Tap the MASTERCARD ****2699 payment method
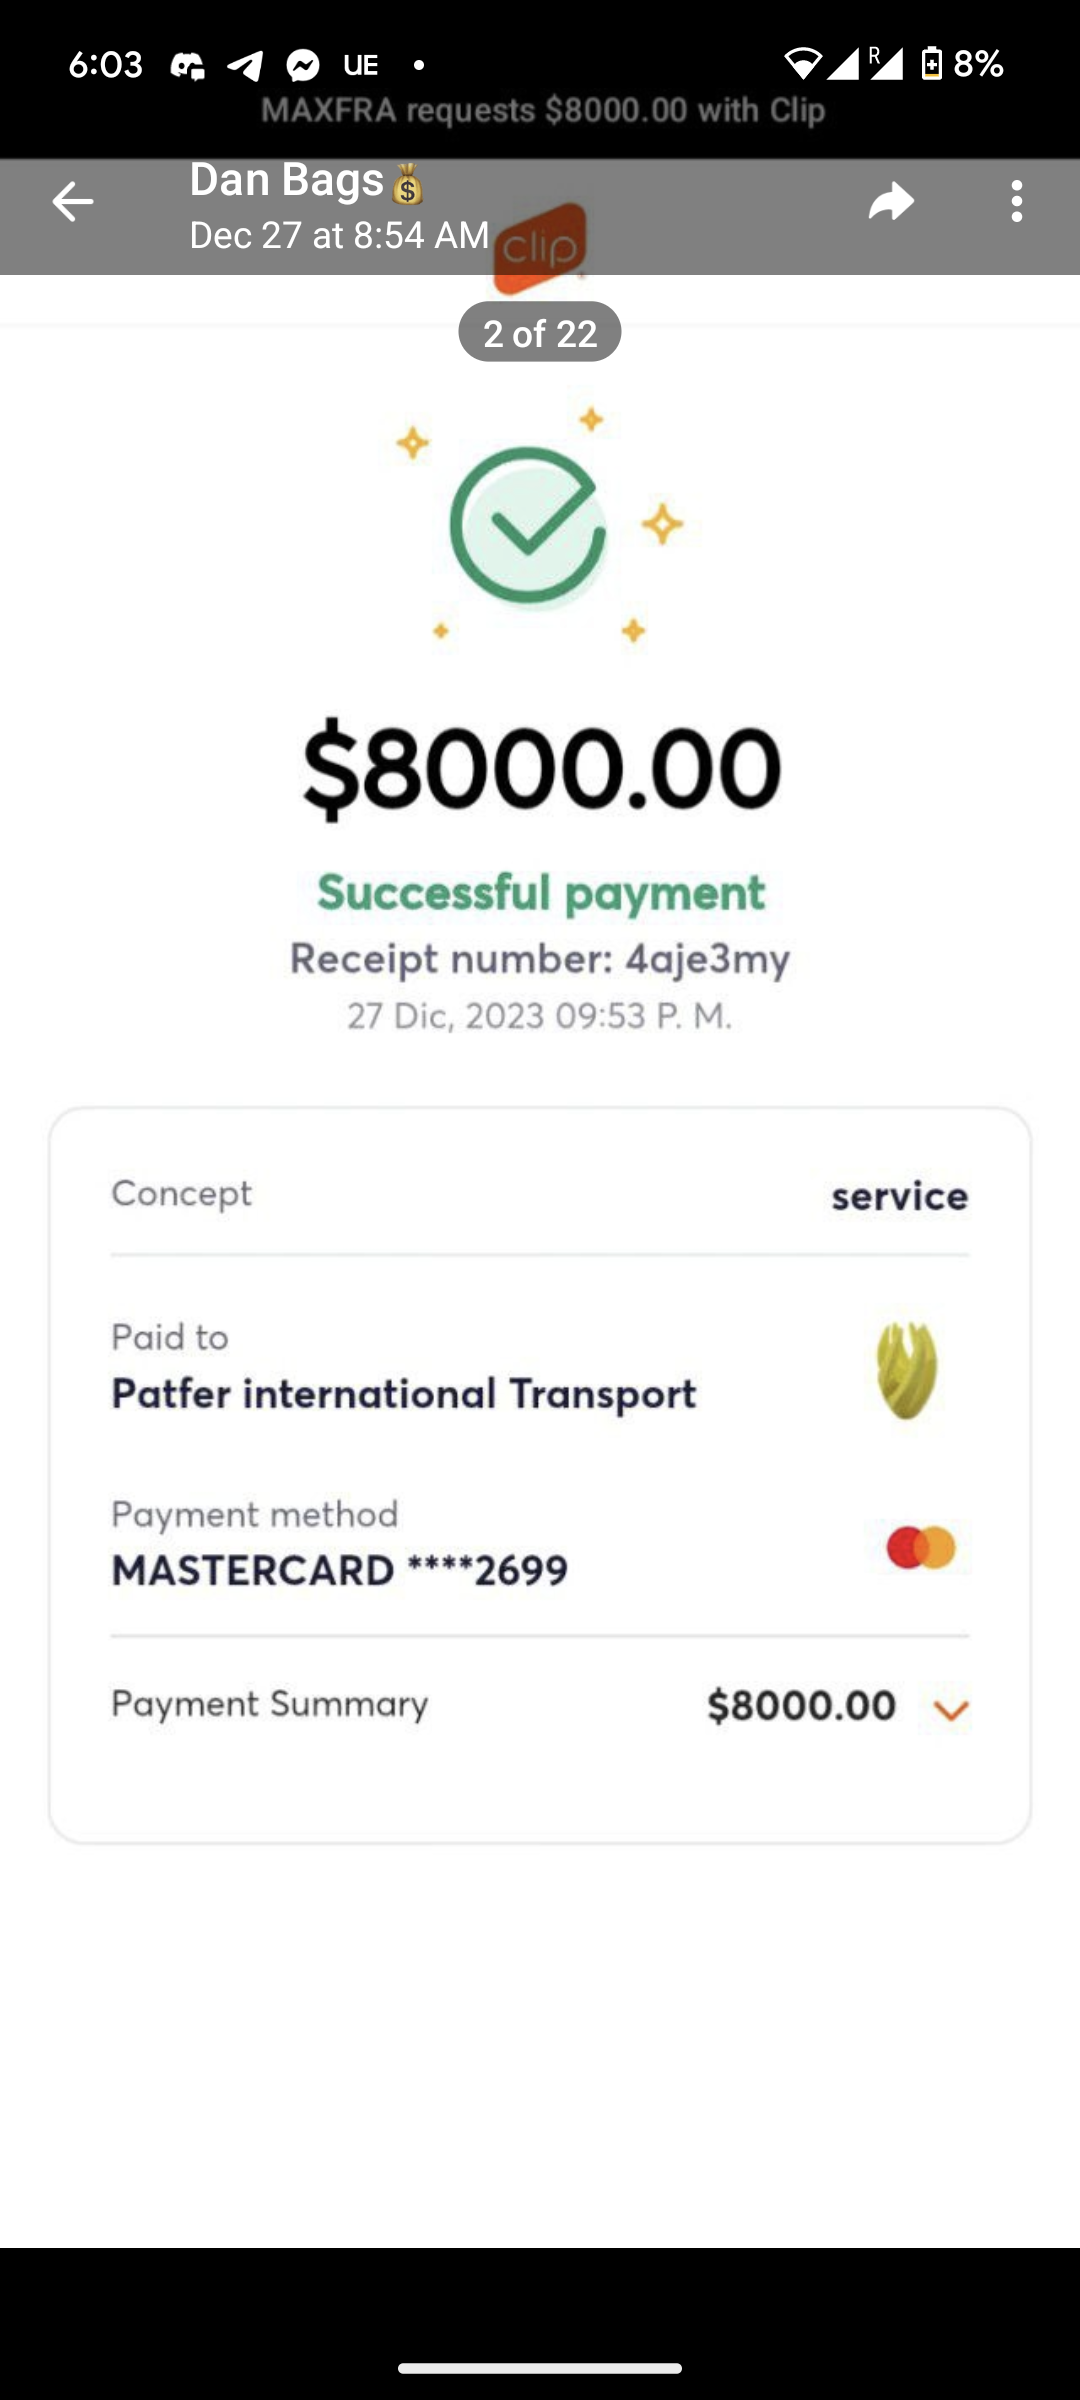 pyautogui.click(x=339, y=1571)
